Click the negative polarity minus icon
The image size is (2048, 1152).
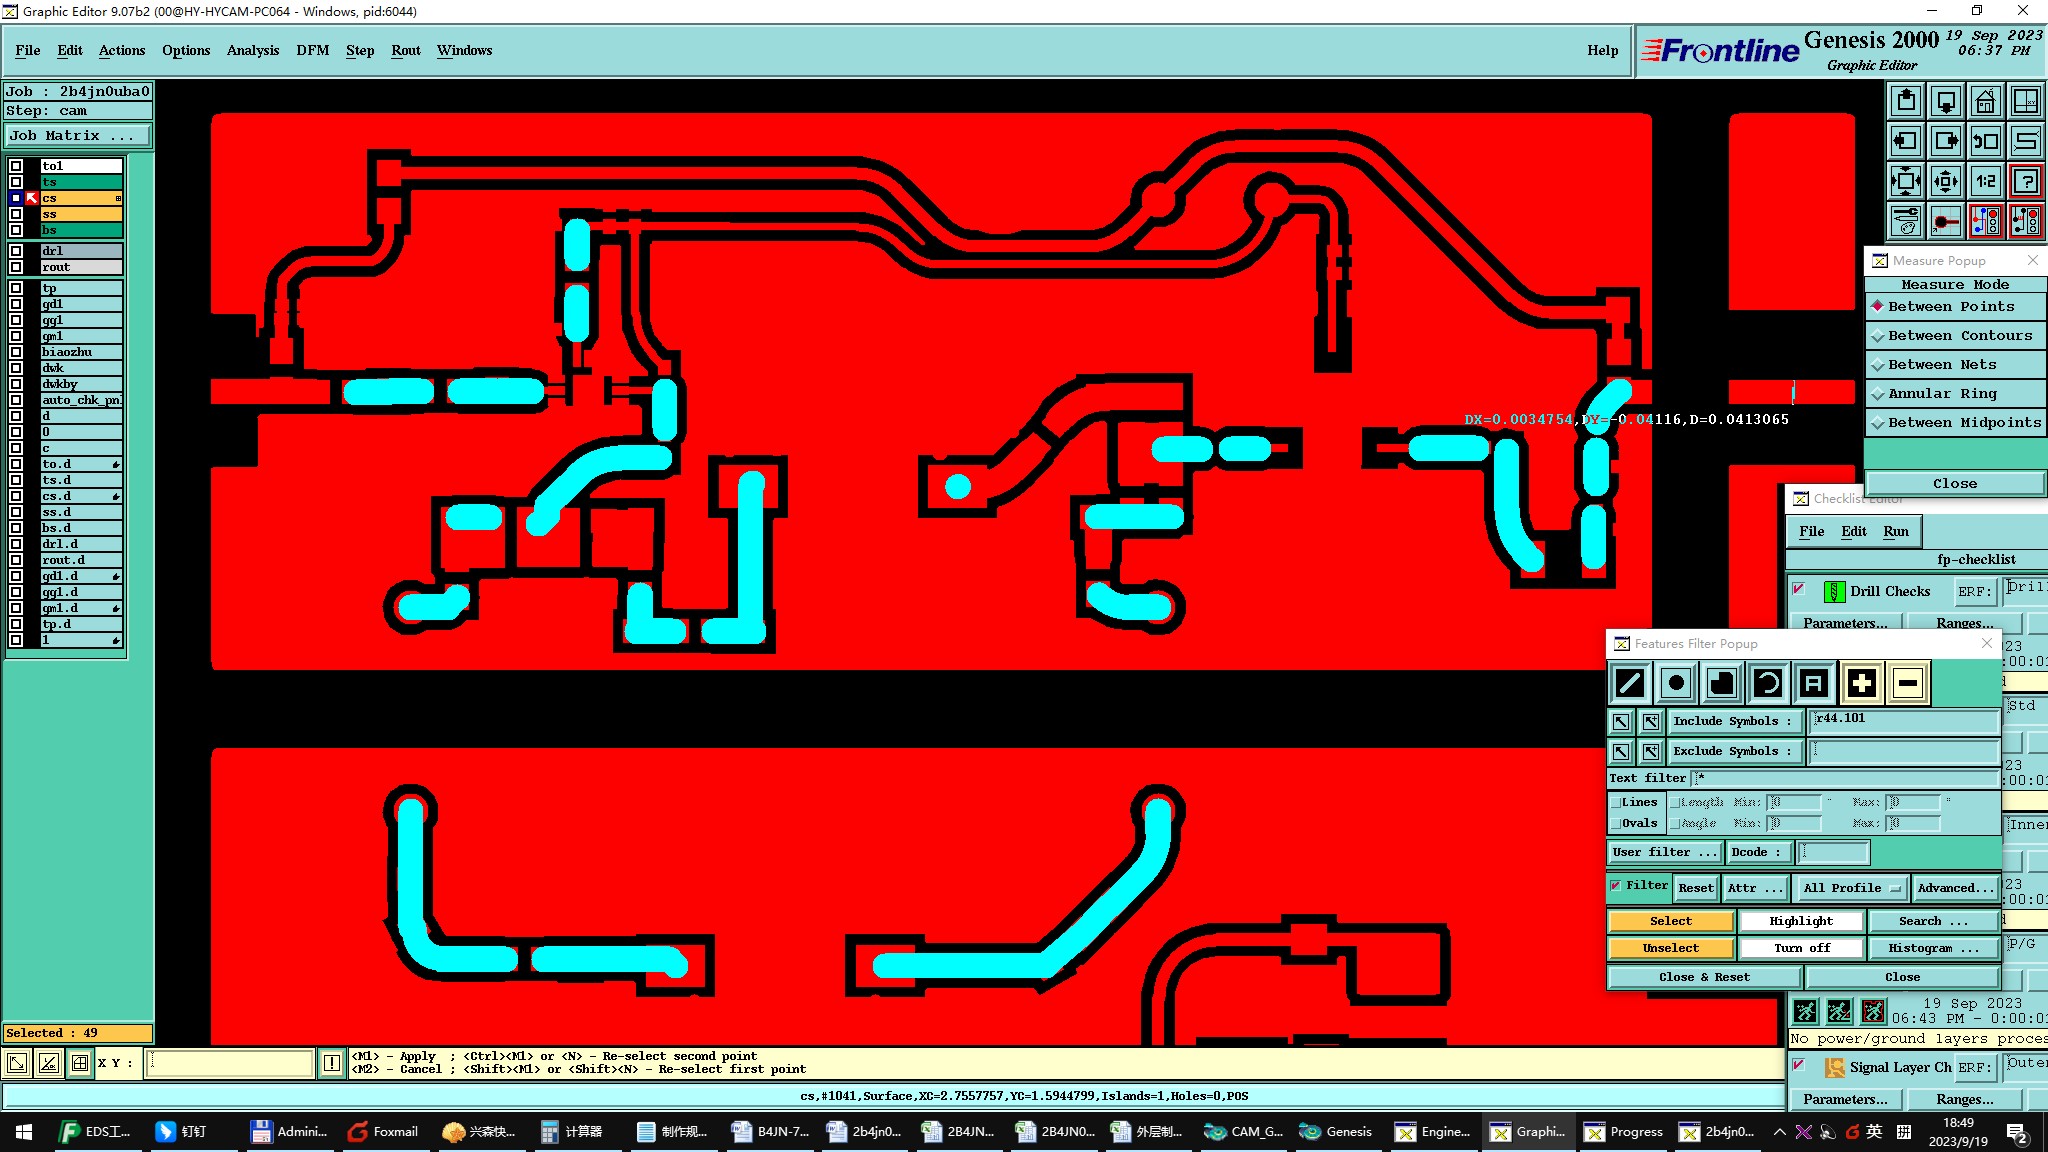(1907, 683)
